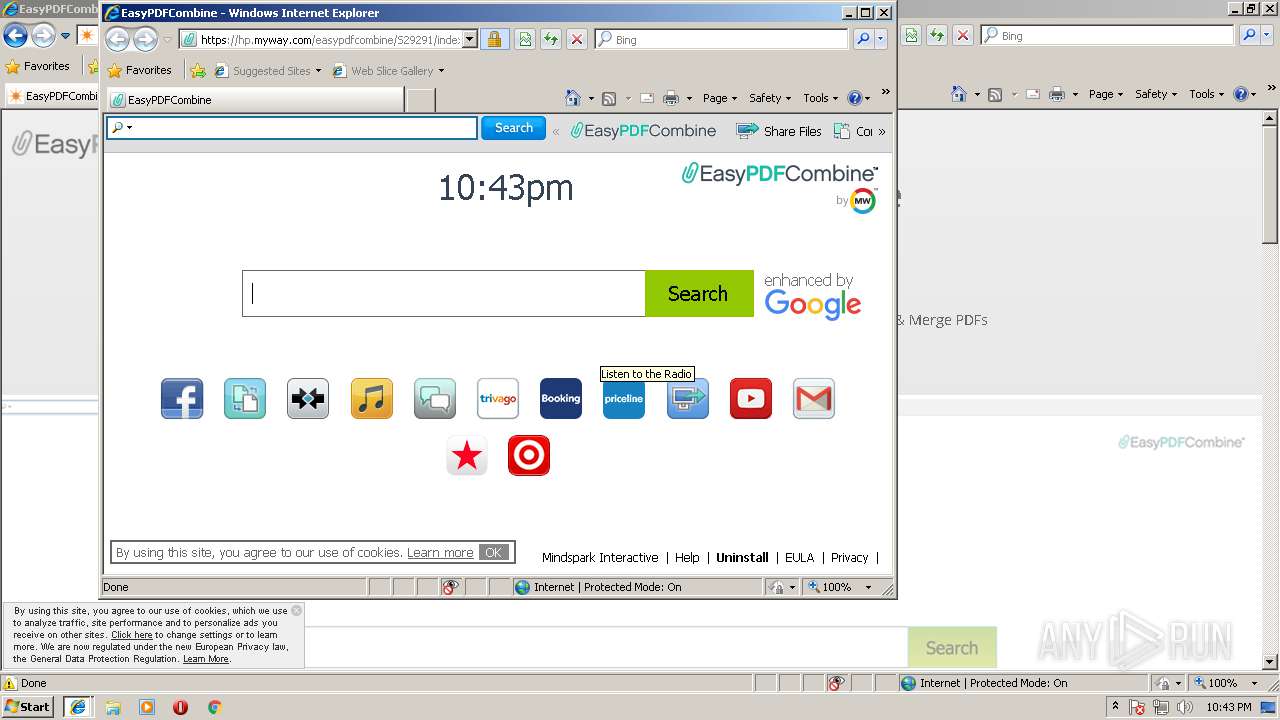Open the Macy's red star tile
Screen dimensions: 1280x720
click(x=467, y=456)
